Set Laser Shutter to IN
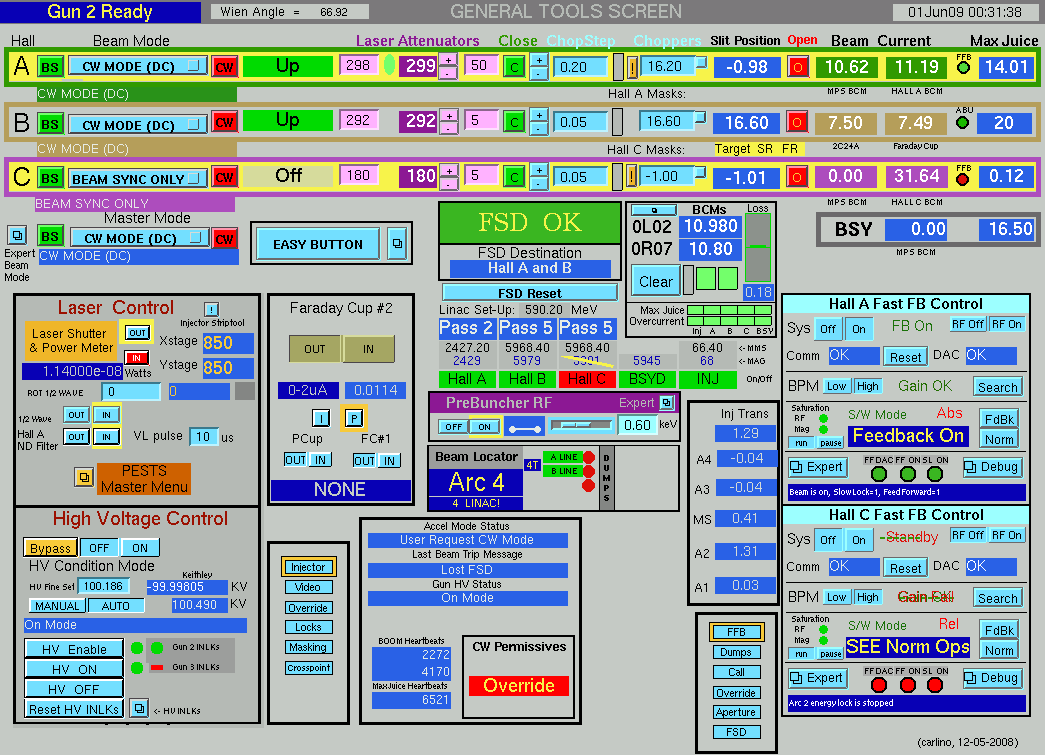 137,358
